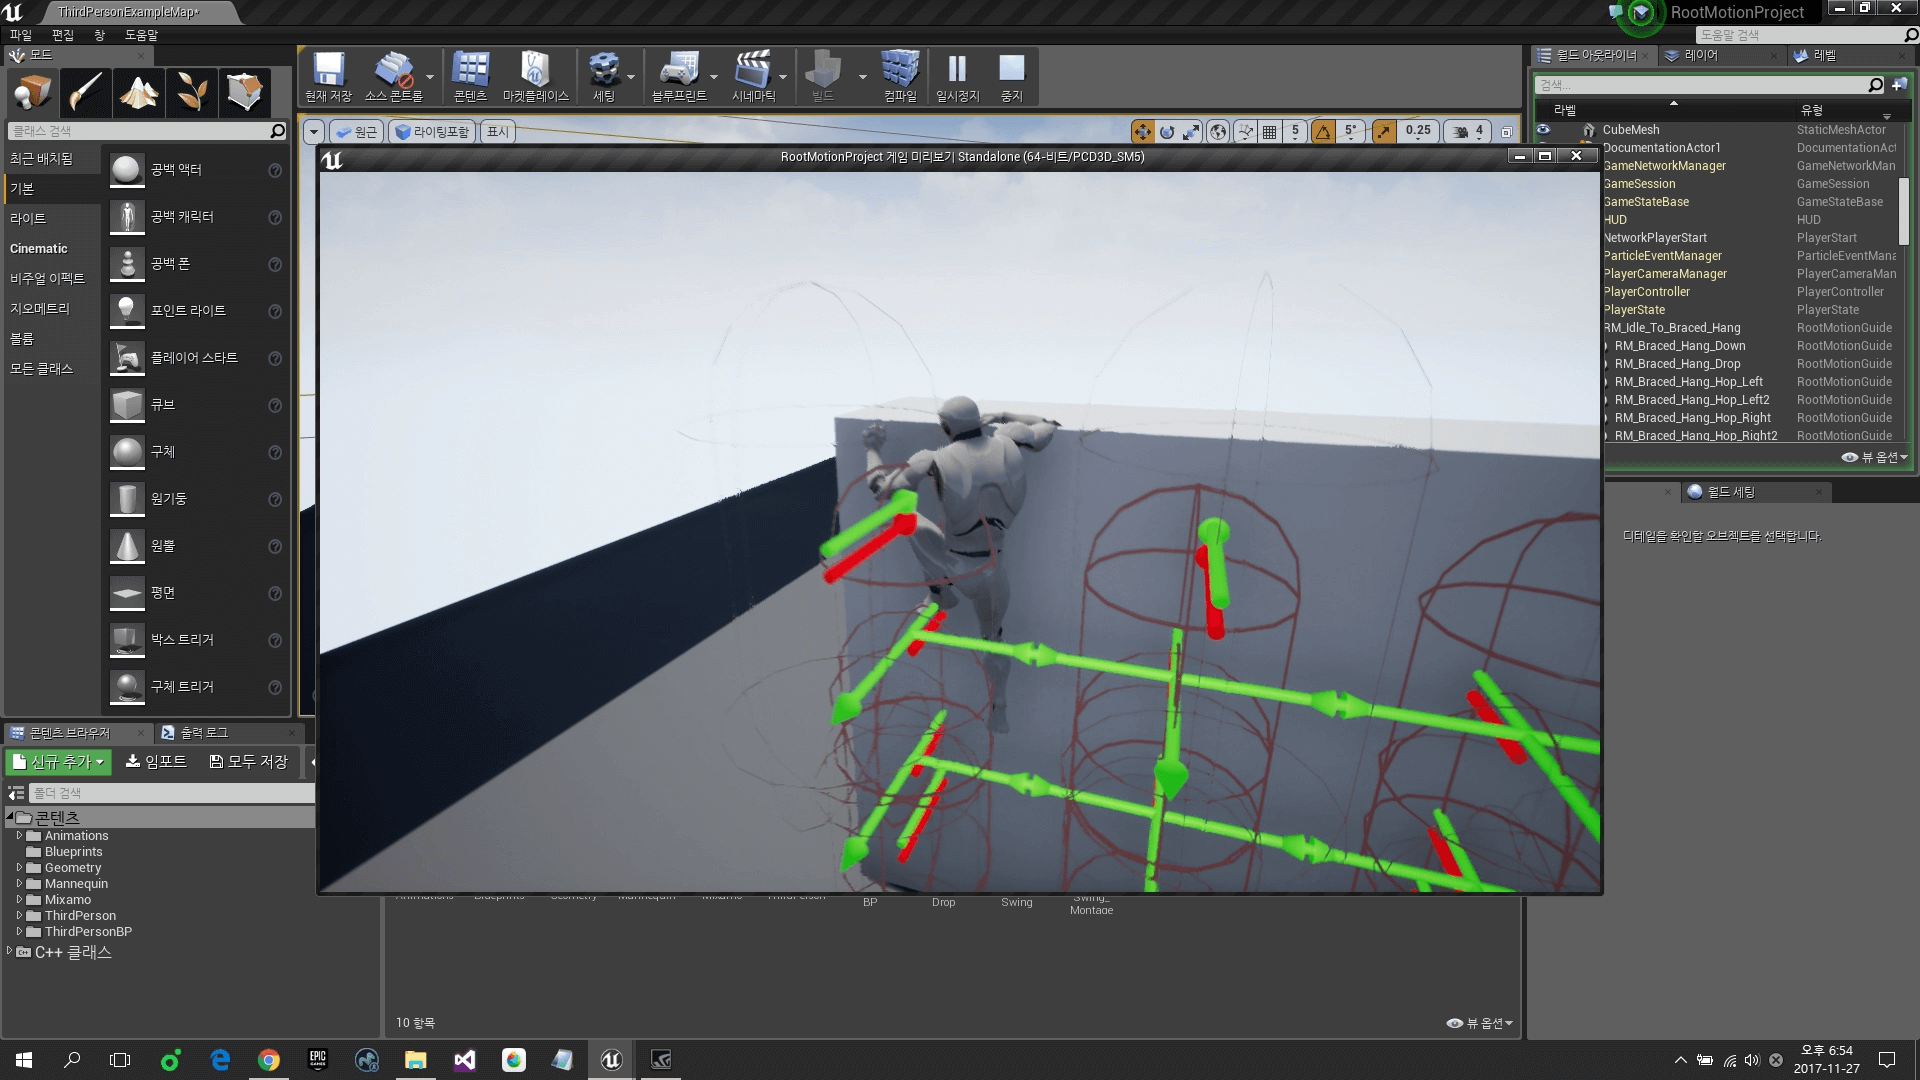
Task: Click the Import button
Action: point(156,762)
